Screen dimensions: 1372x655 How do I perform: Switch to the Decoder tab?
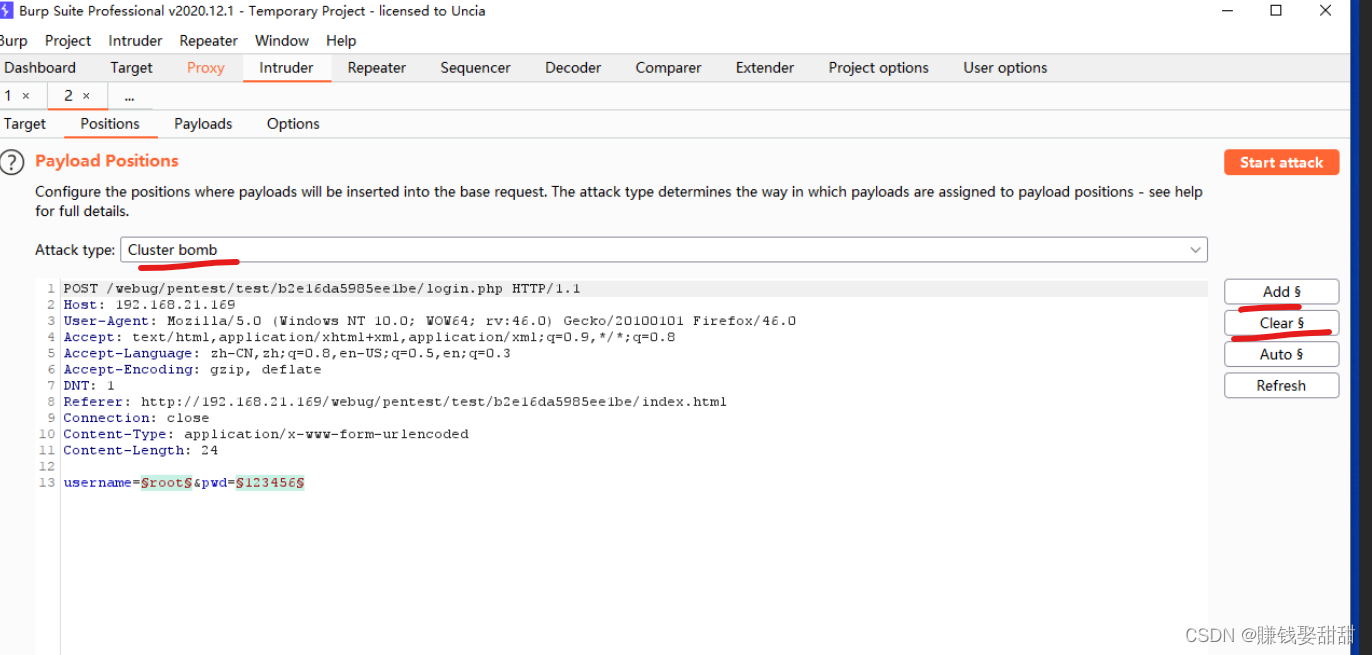[573, 68]
